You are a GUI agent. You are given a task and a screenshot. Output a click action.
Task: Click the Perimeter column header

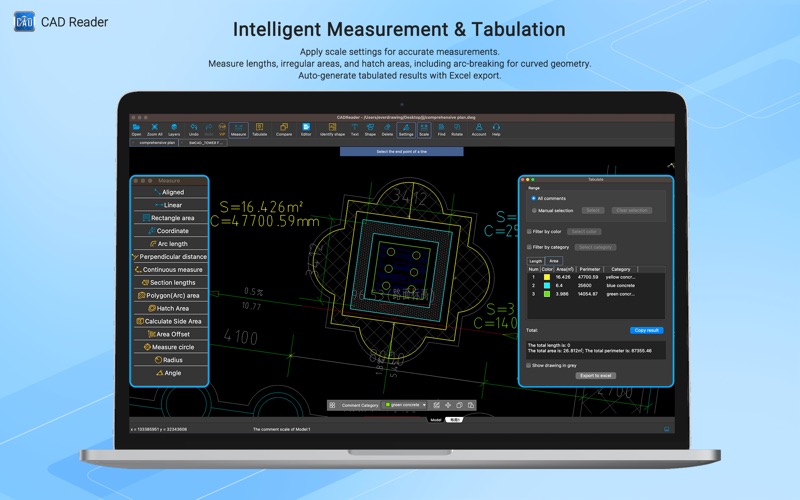click(x=590, y=269)
